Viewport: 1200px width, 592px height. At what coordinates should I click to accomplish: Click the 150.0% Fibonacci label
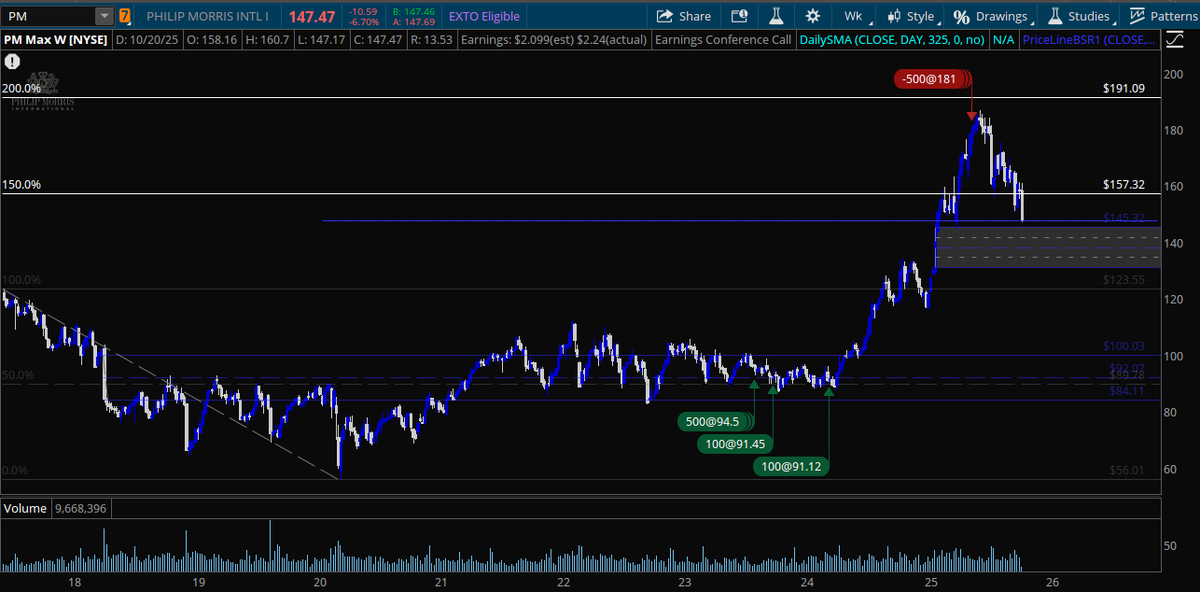coord(21,185)
